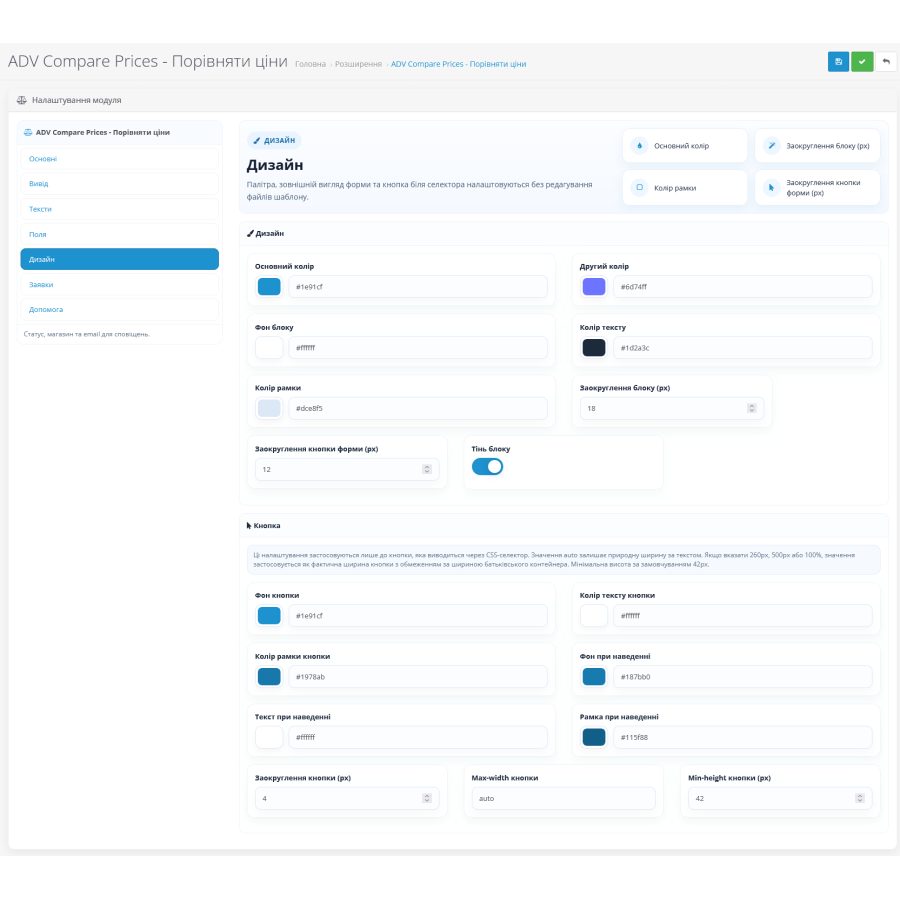
Task: Click the green checkmark apply button
Action: coord(862,61)
